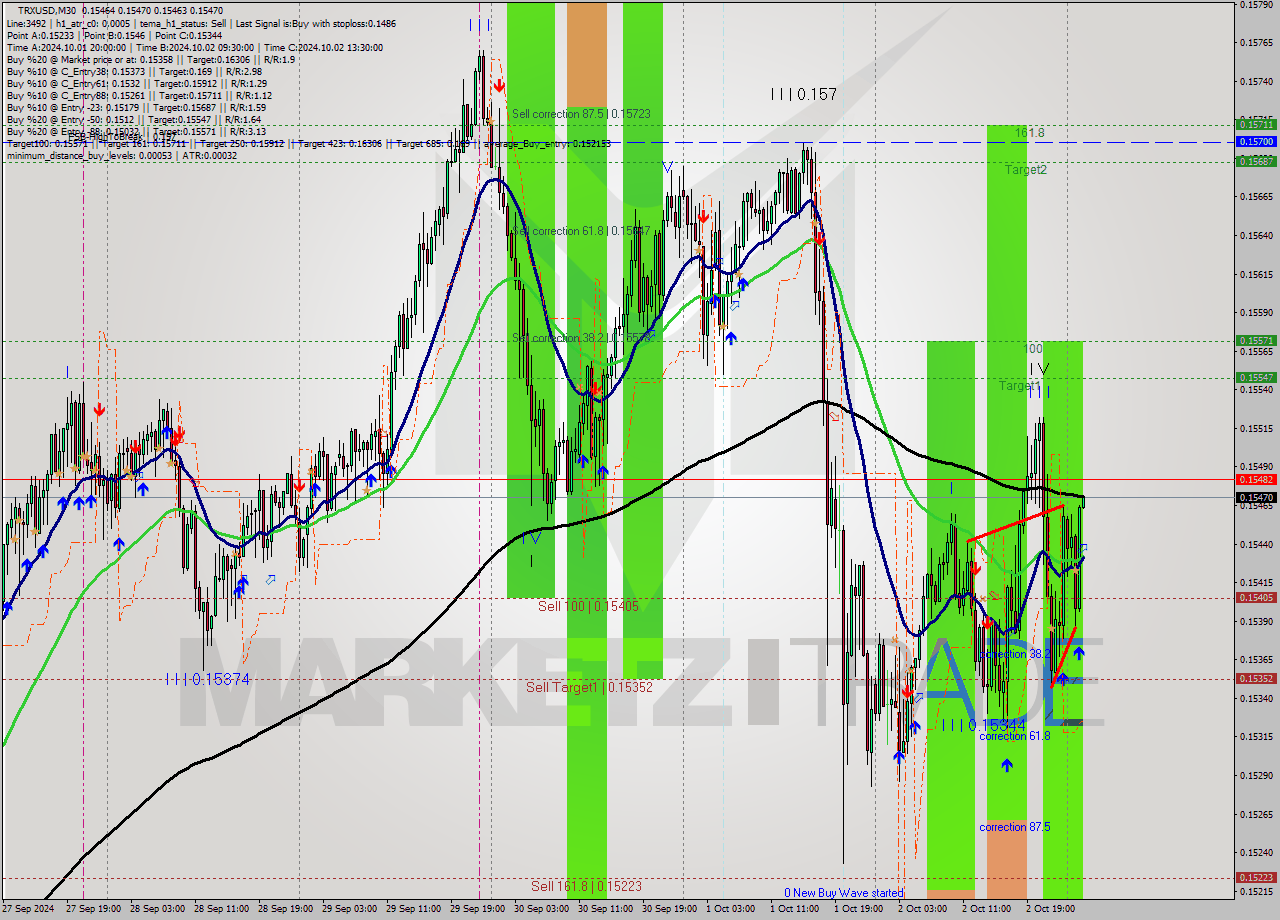This screenshot has width=1280, height=920.
Task: Select the 'Target2' label
Action: pos(1026,170)
